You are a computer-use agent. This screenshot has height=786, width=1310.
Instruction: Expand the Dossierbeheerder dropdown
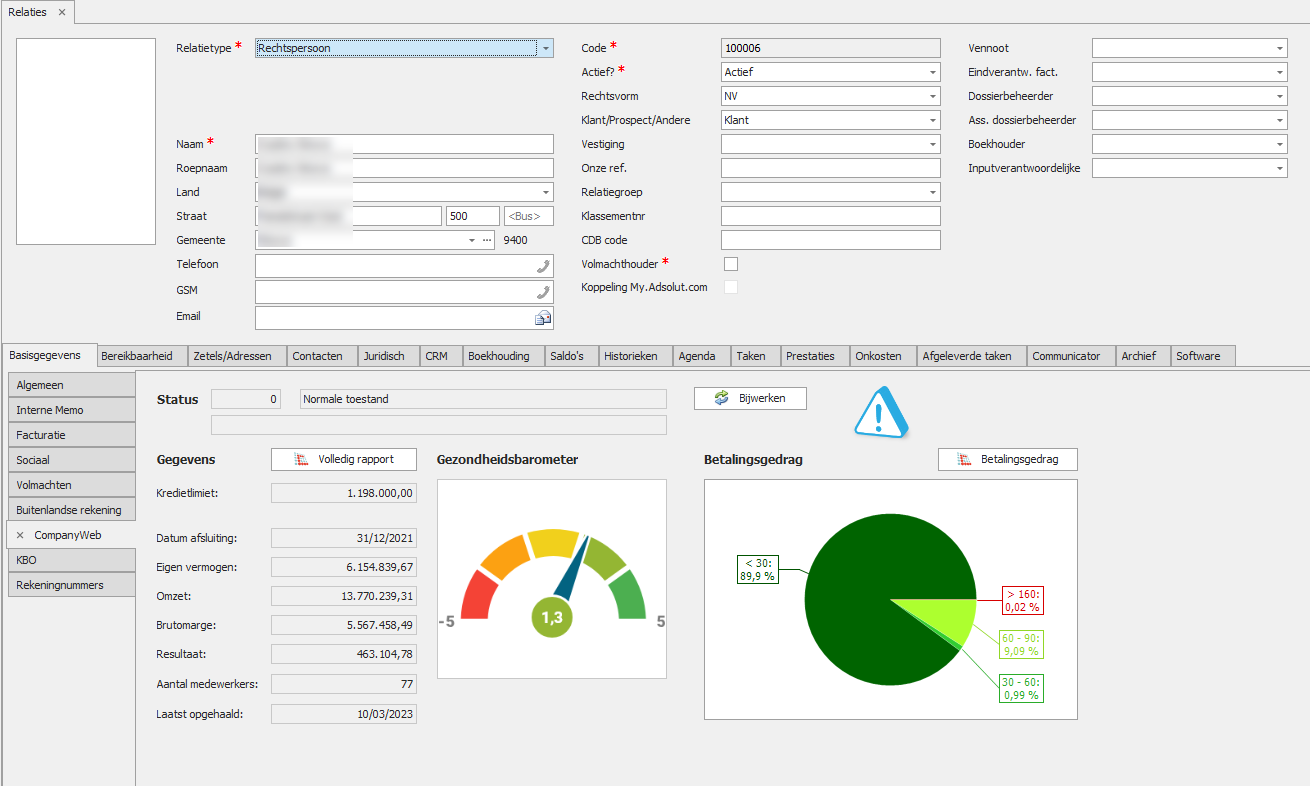(x=1280, y=96)
